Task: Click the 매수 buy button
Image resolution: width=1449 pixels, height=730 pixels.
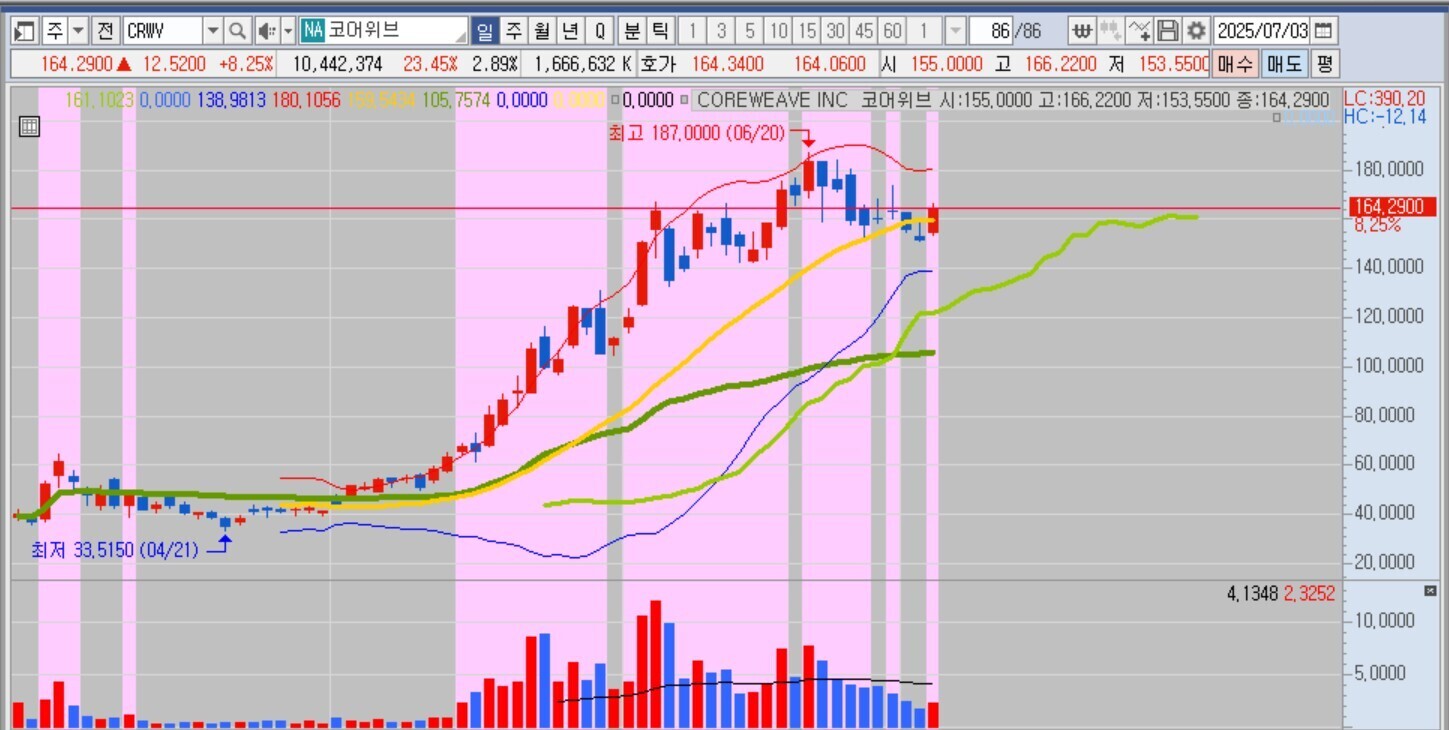Action: [x=1235, y=65]
